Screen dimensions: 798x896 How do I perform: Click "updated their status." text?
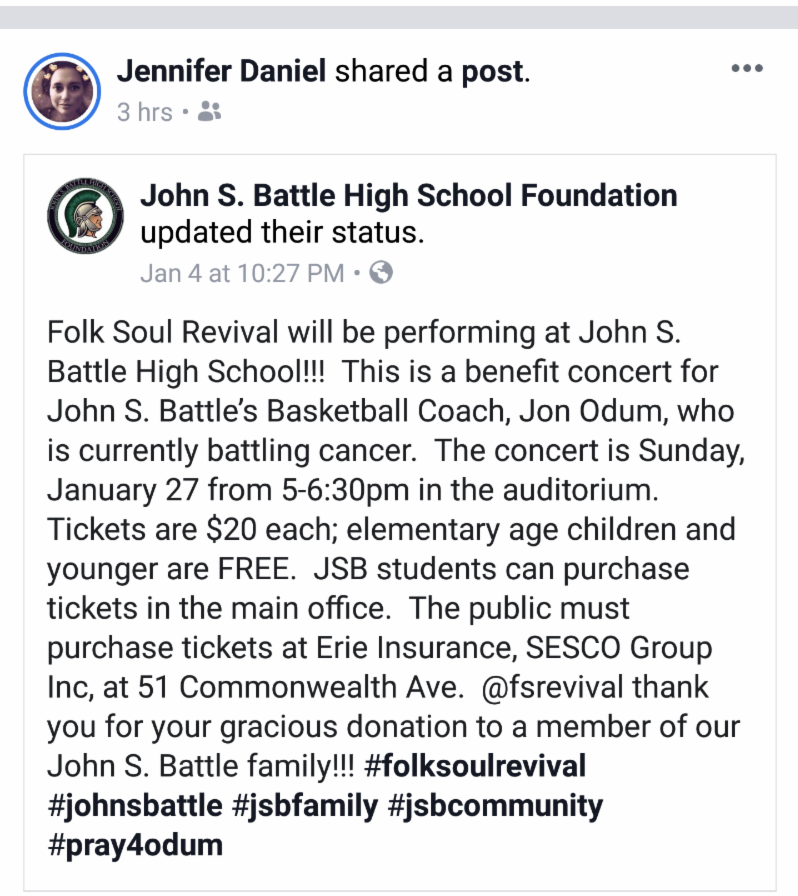283,234
